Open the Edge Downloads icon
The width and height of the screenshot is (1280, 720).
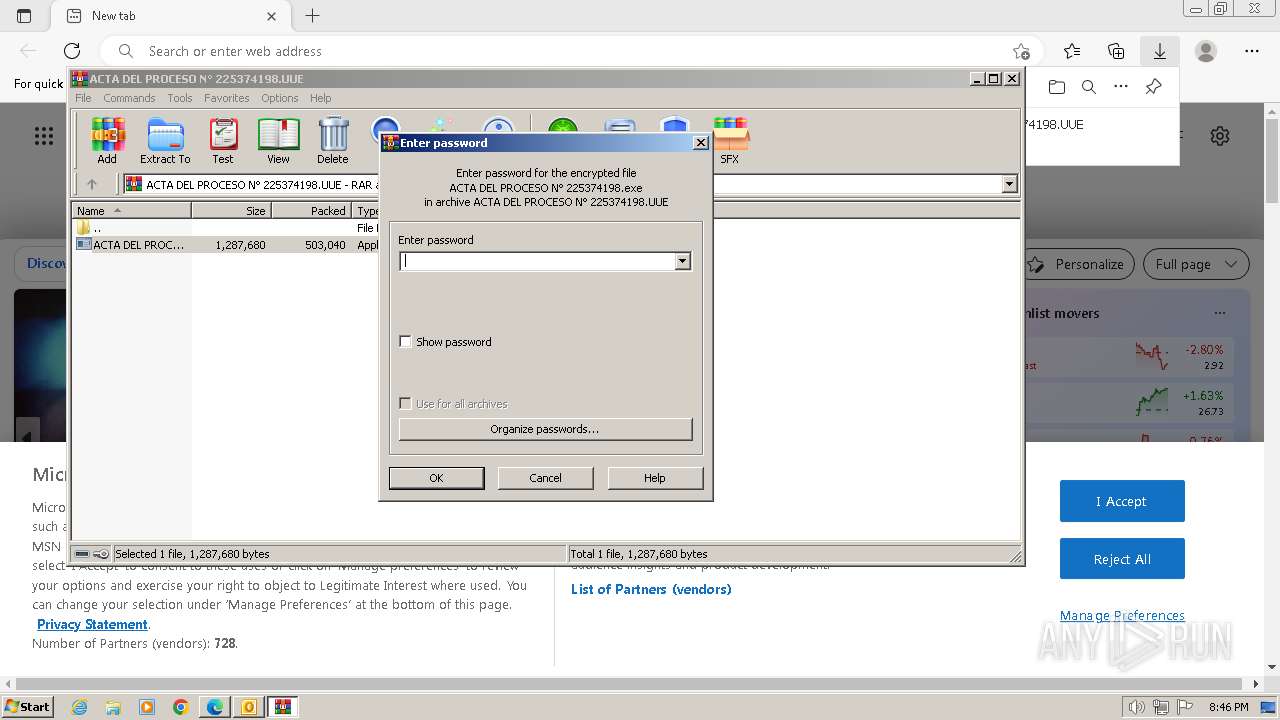(1160, 51)
